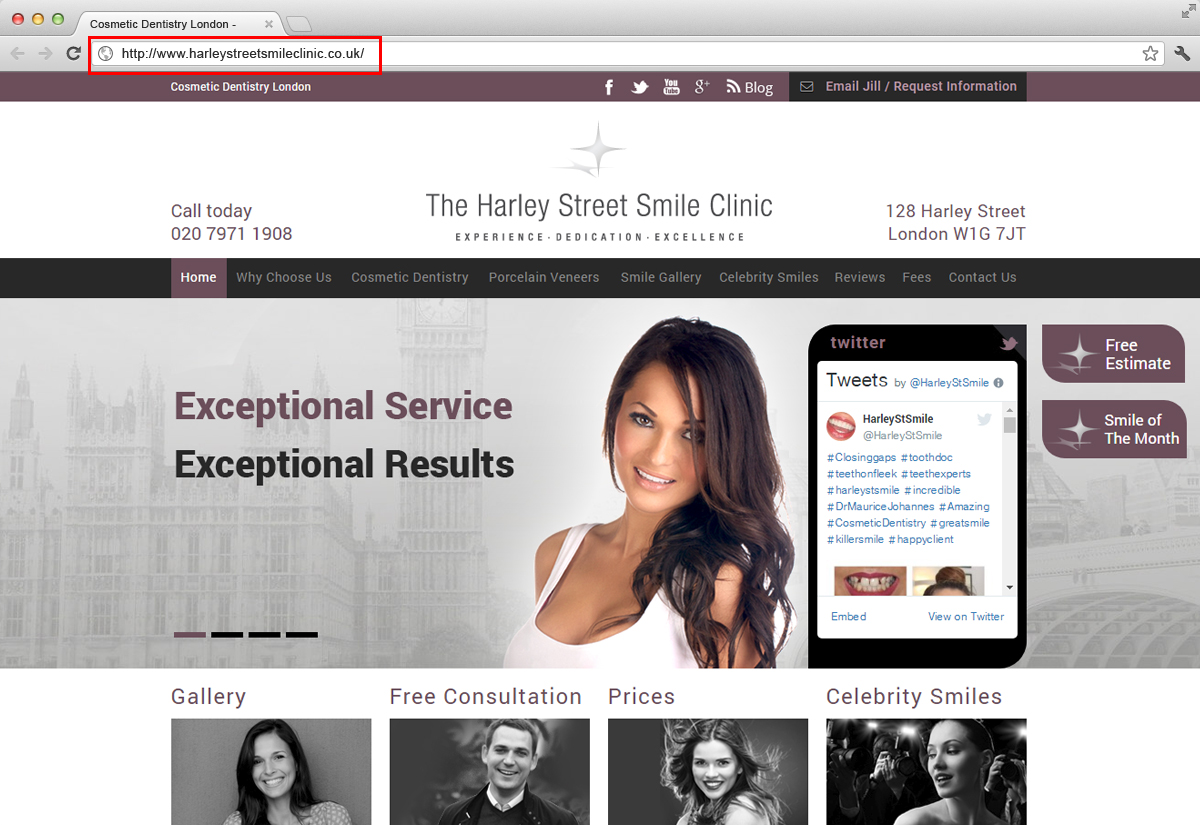This screenshot has width=1200, height=825.
Task: Bookmark page with the star icon
Action: (x=1150, y=54)
